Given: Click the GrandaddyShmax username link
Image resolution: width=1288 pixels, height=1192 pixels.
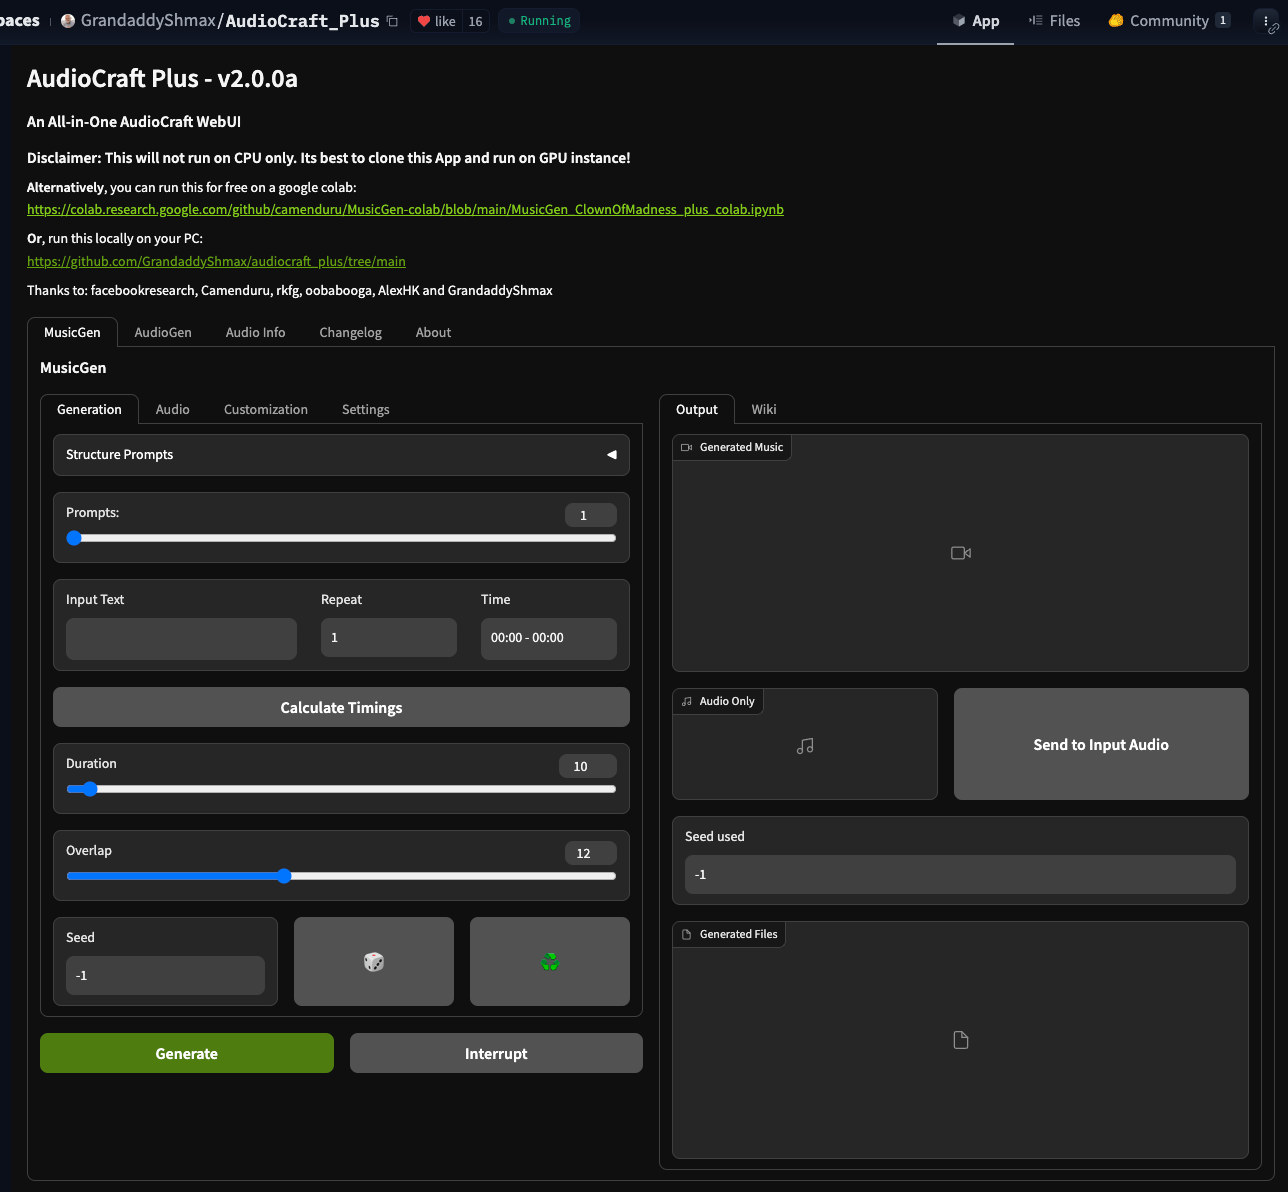Looking at the screenshot, I should (148, 21).
